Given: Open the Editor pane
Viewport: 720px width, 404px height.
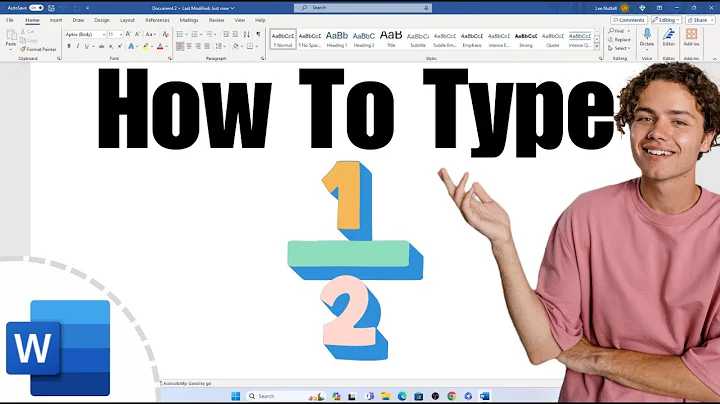Looking at the screenshot, I should point(669,37).
